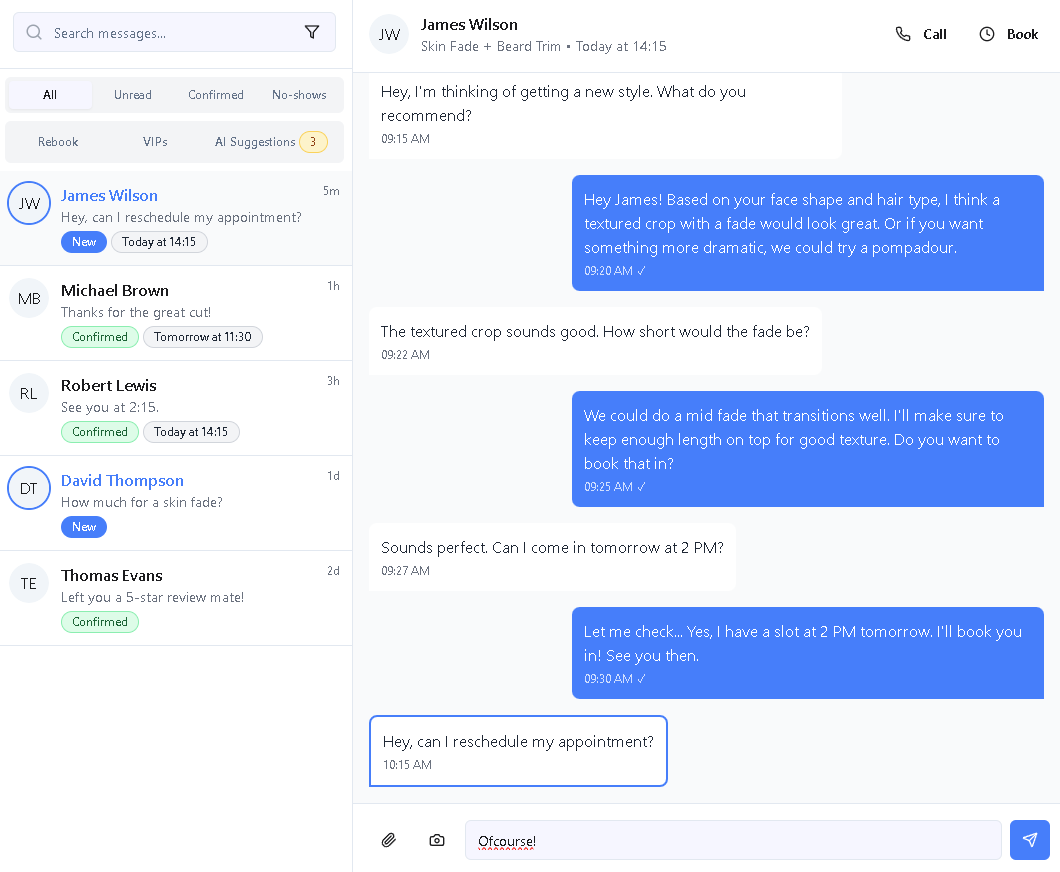Open Michael Brown conversation
The height and width of the screenshot is (872, 1060).
(x=176, y=314)
